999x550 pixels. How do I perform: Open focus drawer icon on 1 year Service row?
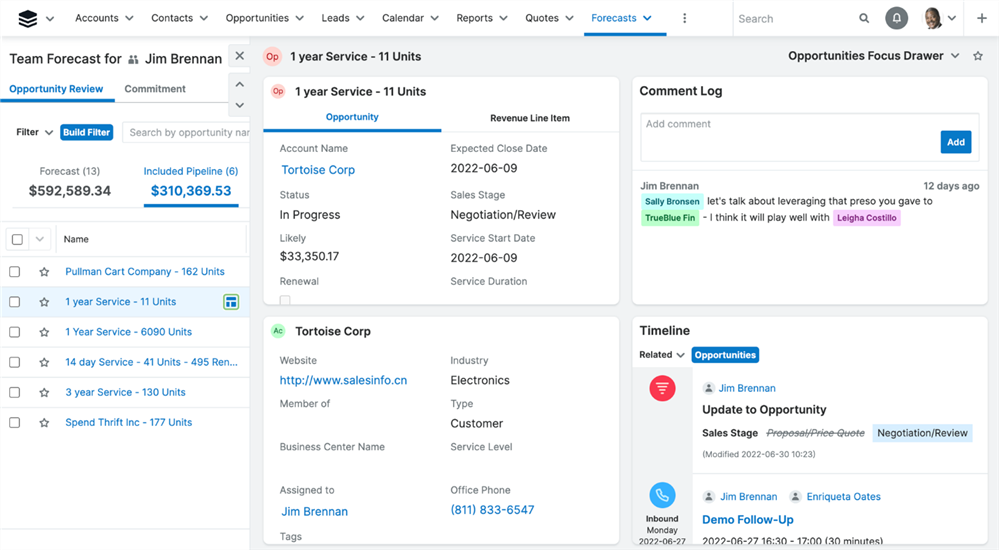click(231, 302)
